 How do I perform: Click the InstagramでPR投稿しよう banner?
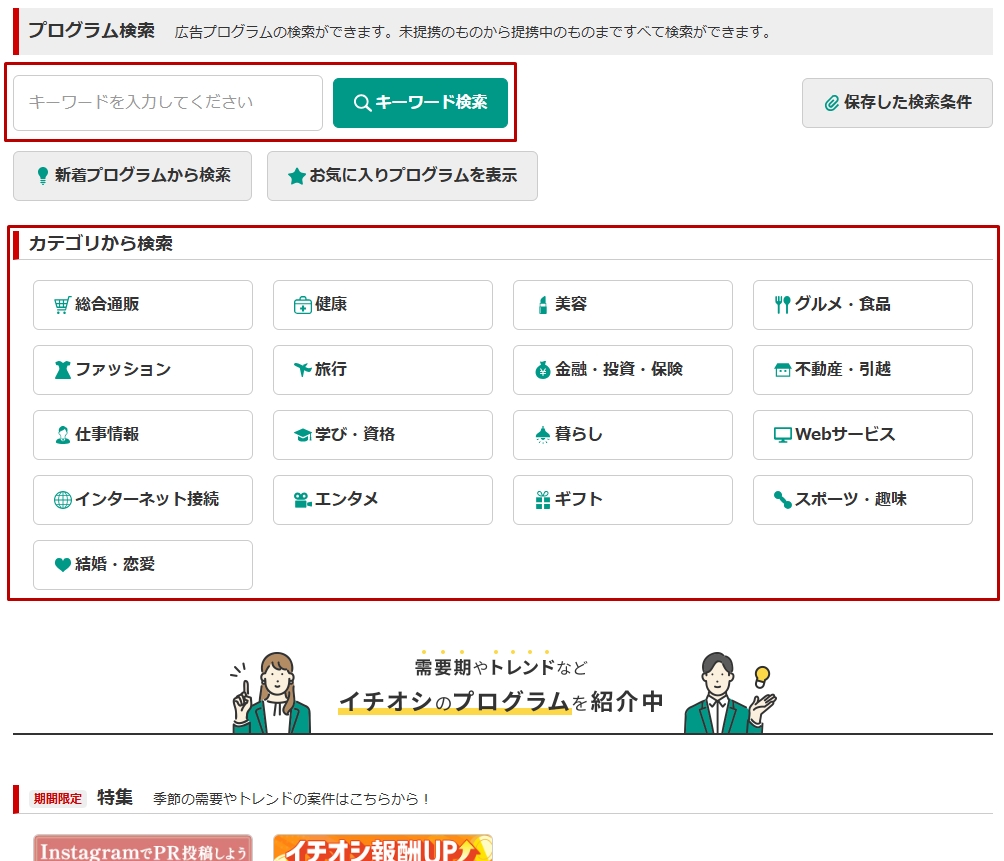coord(142,848)
